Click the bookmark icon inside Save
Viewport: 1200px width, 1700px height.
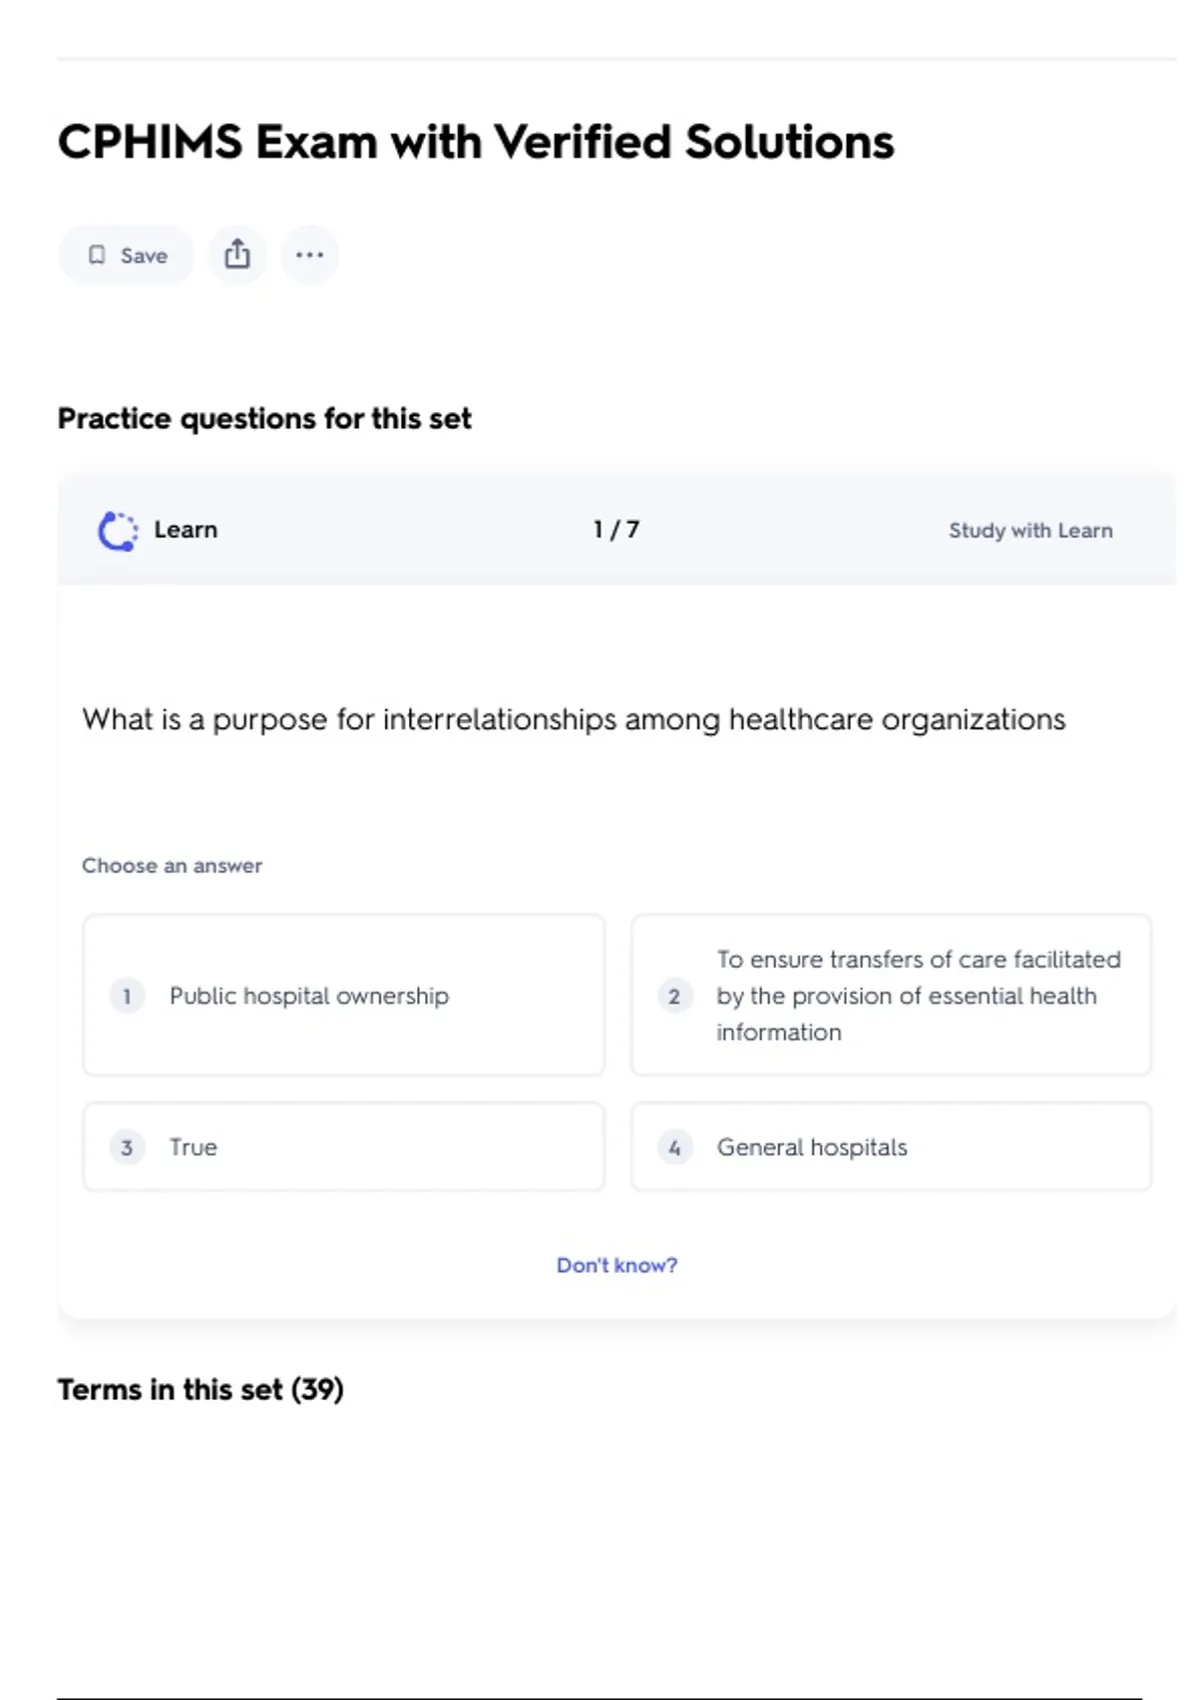pos(97,255)
